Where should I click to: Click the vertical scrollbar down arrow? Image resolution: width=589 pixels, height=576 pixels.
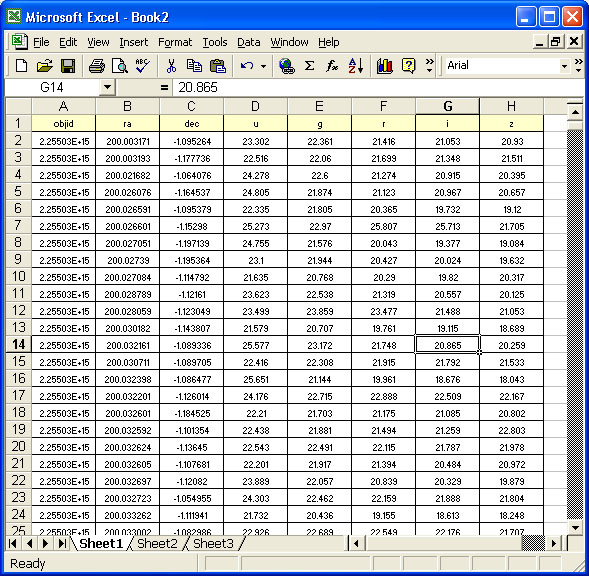click(x=575, y=528)
